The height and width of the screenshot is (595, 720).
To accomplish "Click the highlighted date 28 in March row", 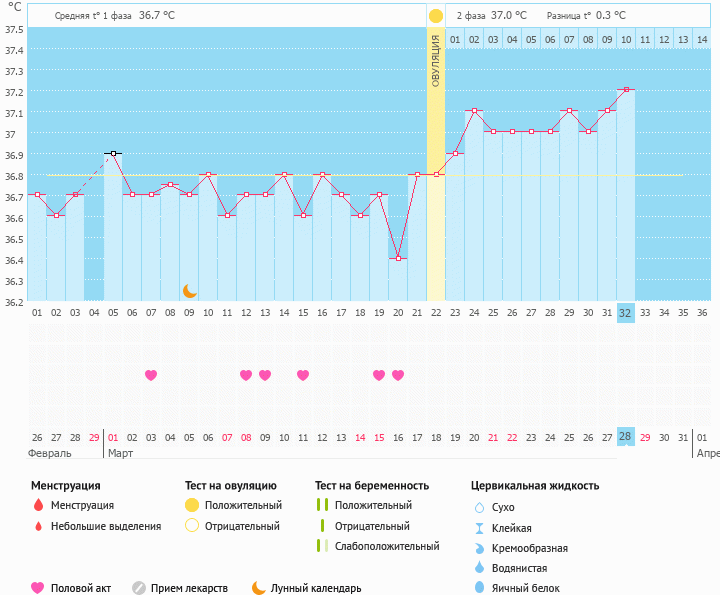I will [x=626, y=437].
